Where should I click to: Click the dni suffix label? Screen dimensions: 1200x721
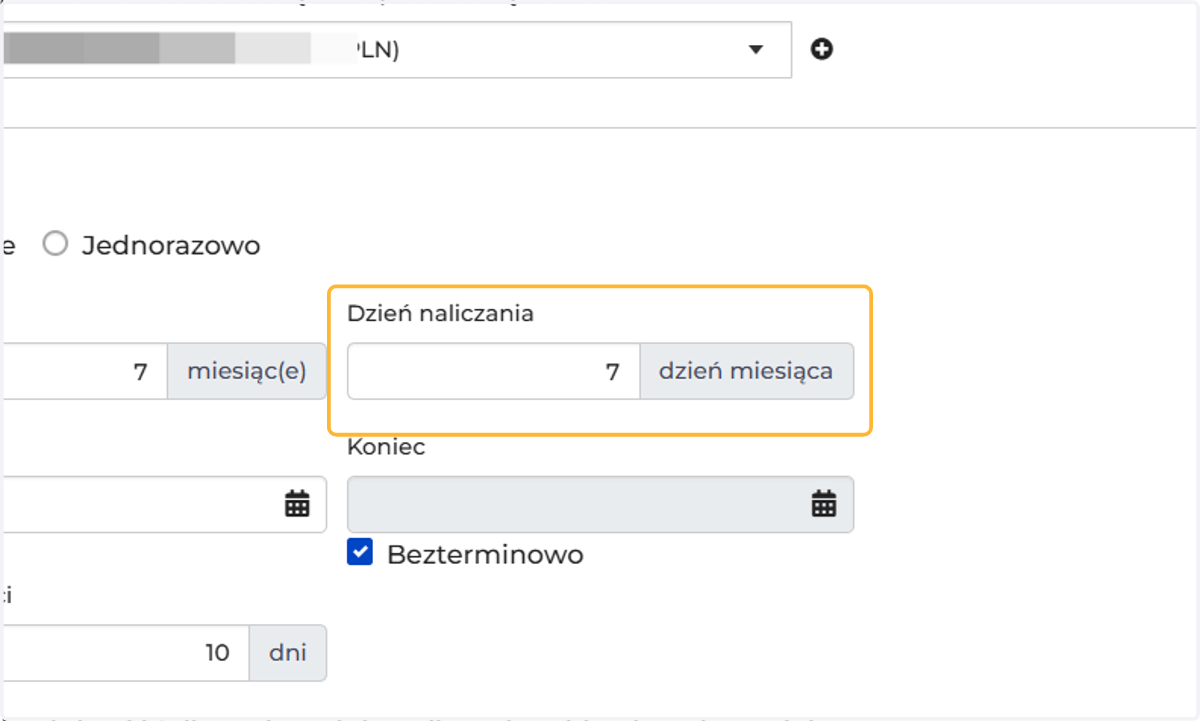[288, 653]
